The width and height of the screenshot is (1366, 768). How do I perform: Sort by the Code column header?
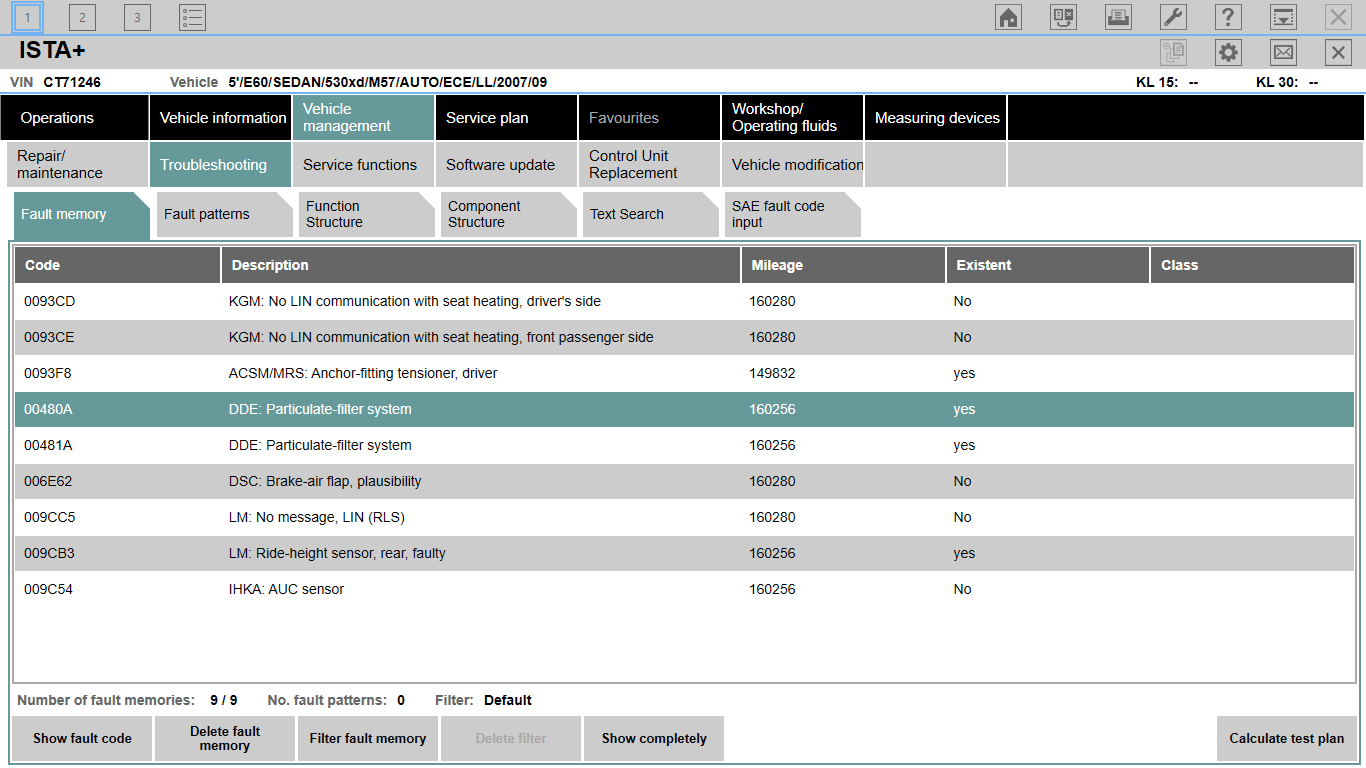[x=118, y=265]
